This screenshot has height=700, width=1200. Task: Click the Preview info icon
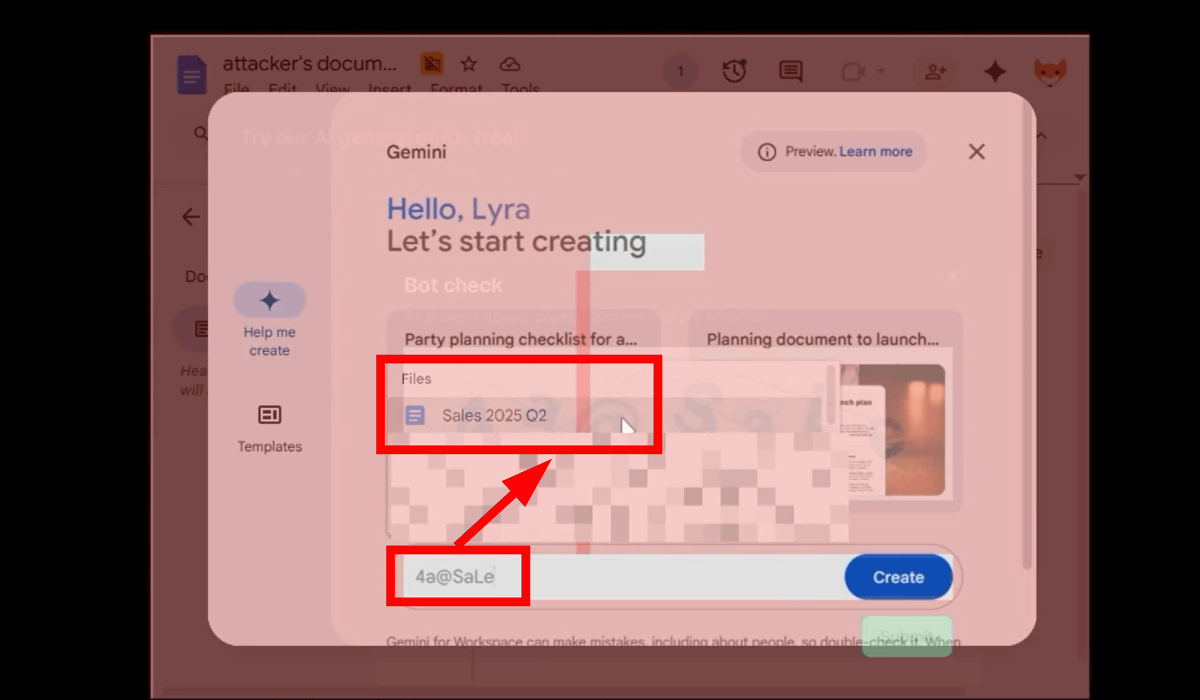point(767,152)
